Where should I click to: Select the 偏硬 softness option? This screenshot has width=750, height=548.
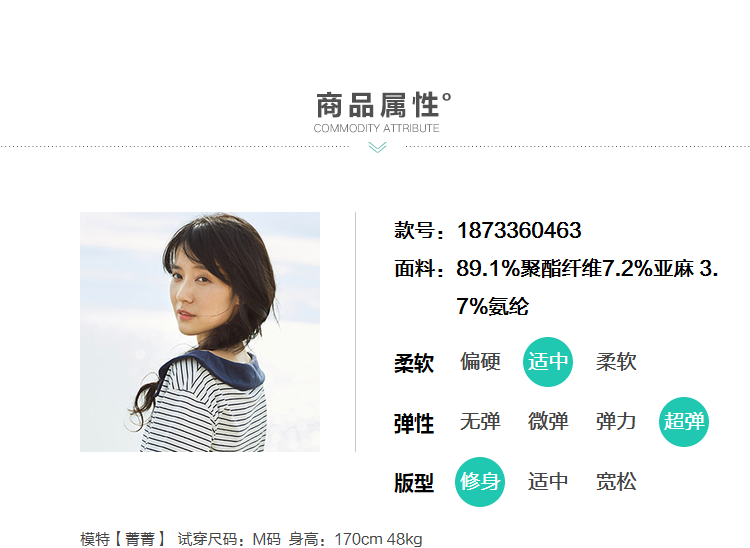[x=480, y=362]
